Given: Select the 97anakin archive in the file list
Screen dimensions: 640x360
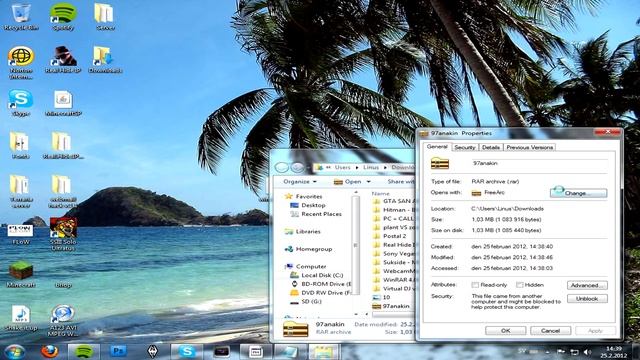Looking at the screenshot, I should coord(391,306).
